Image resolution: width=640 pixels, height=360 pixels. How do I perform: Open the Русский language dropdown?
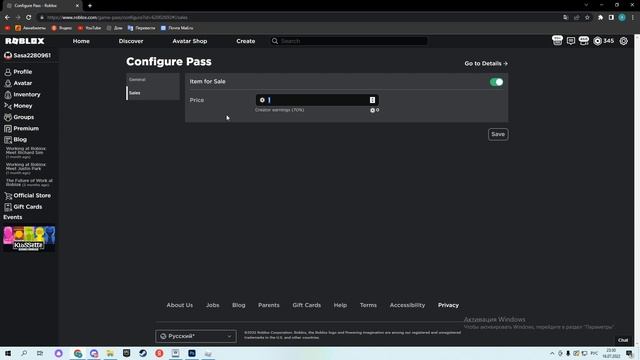(196, 336)
